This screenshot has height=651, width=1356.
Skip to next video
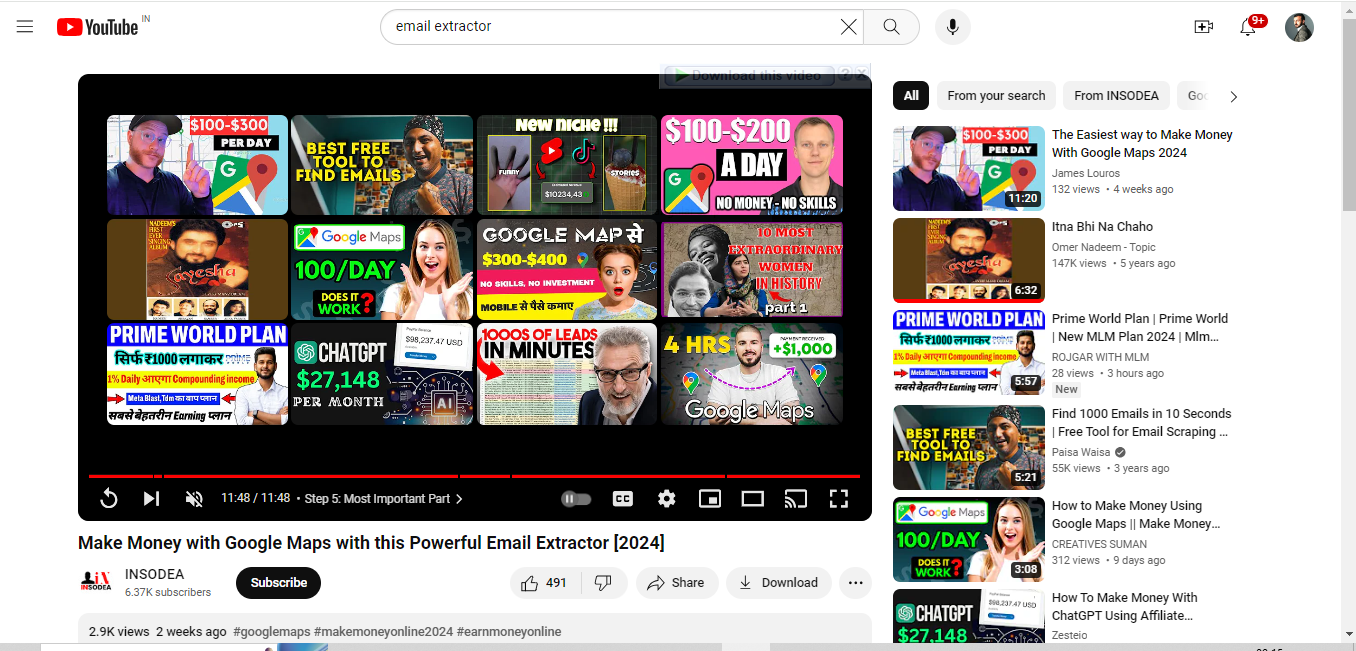pyautogui.click(x=151, y=498)
